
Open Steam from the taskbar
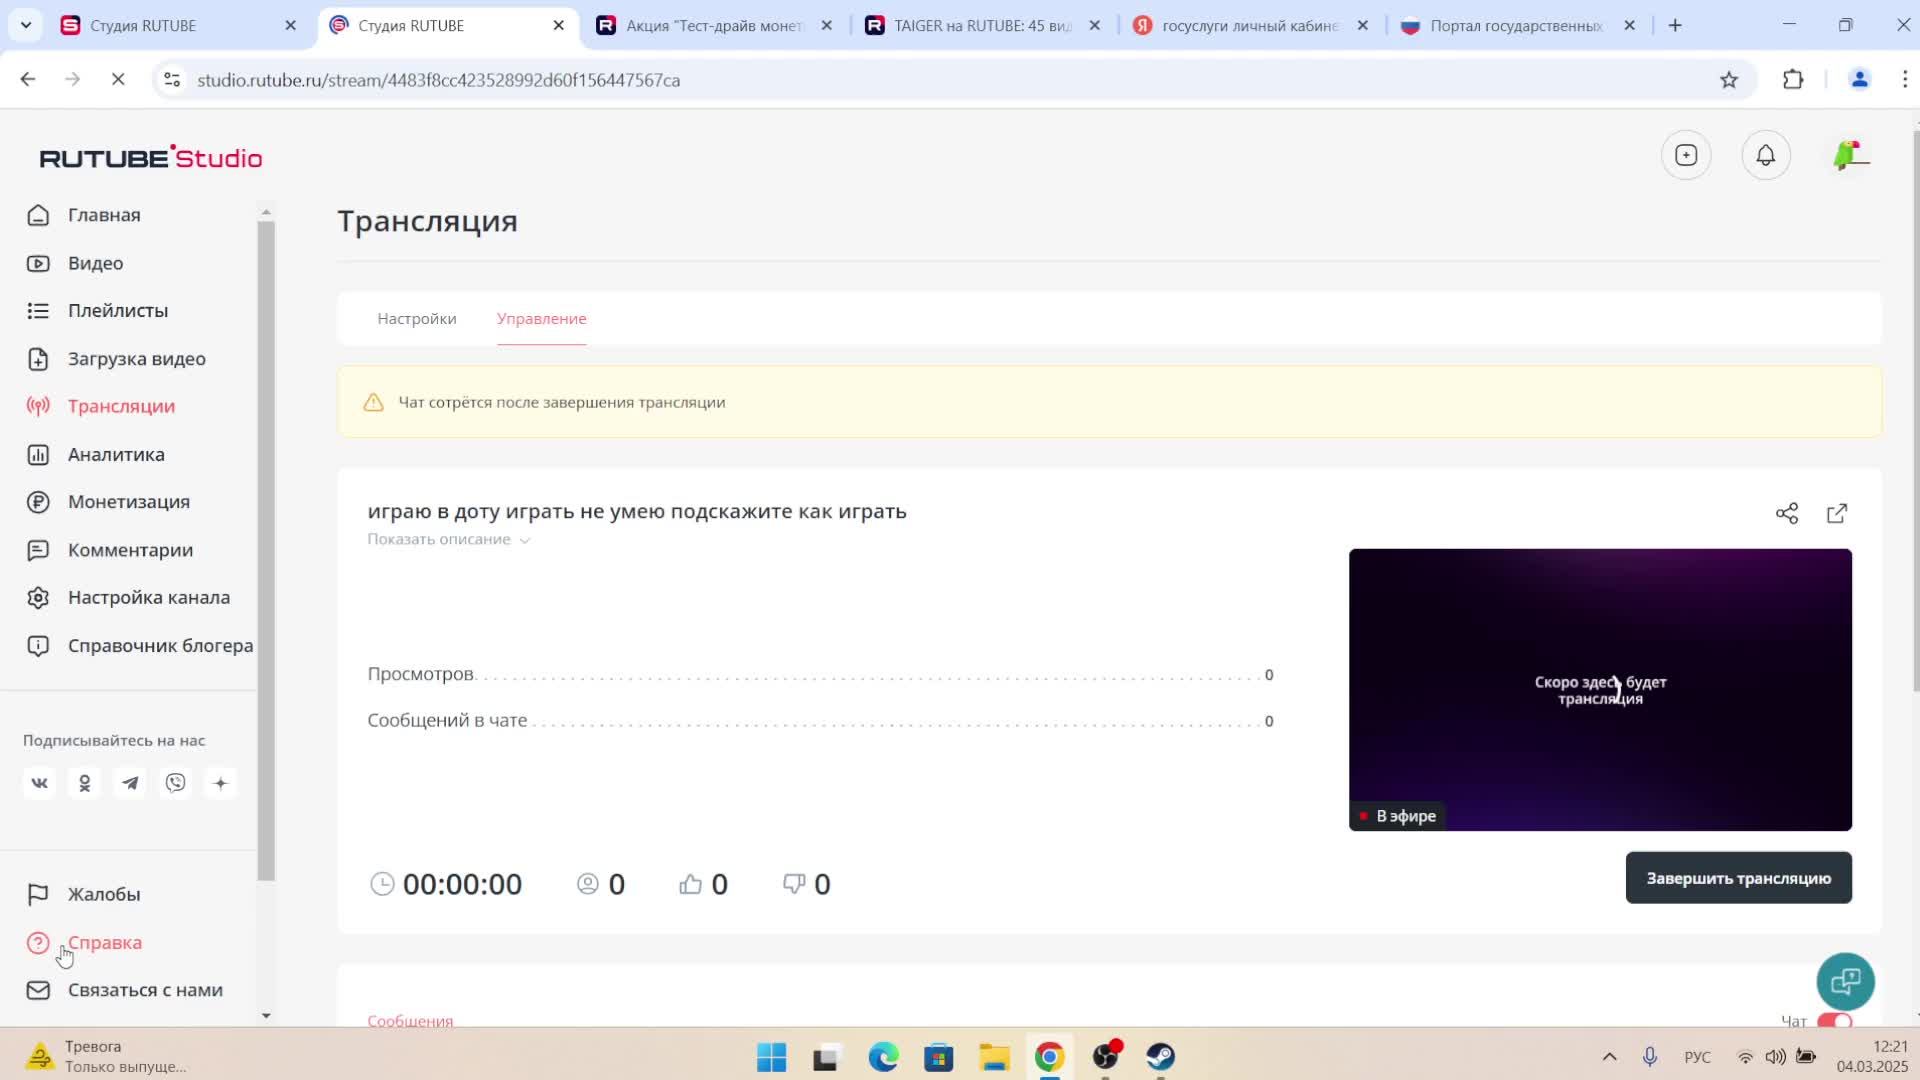pos(1160,1057)
